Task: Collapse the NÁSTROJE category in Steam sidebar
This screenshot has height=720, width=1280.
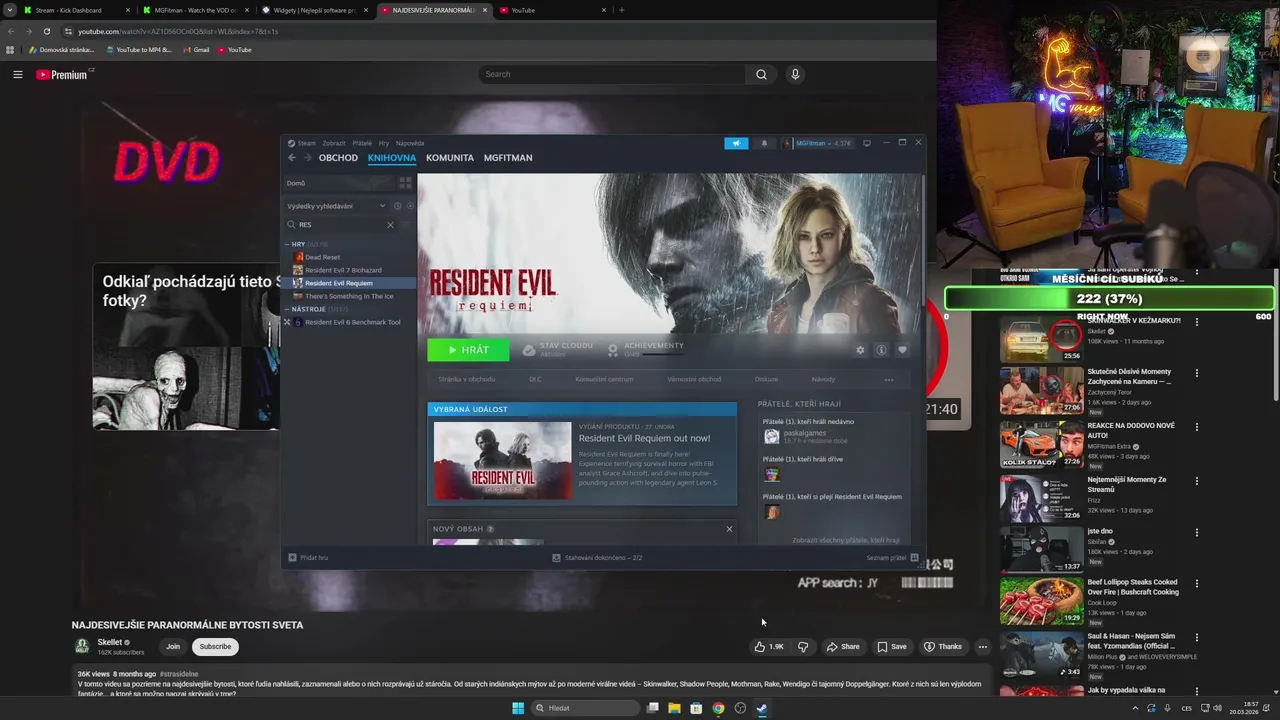Action: pos(288,309)
